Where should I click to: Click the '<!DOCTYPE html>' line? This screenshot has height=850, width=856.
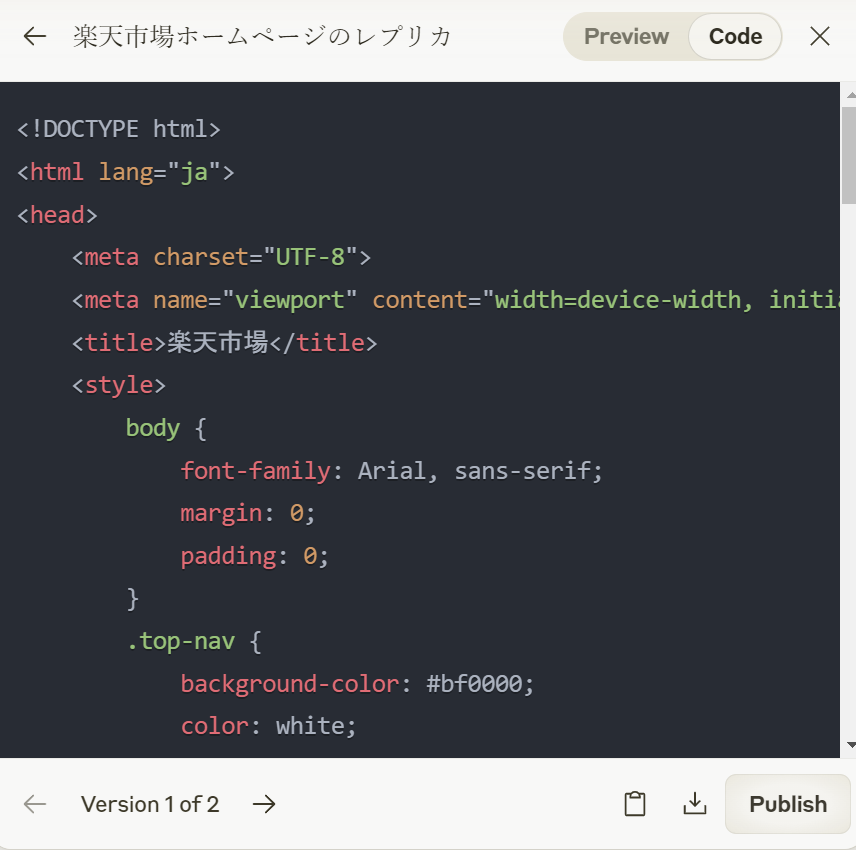tap(119, 129)
